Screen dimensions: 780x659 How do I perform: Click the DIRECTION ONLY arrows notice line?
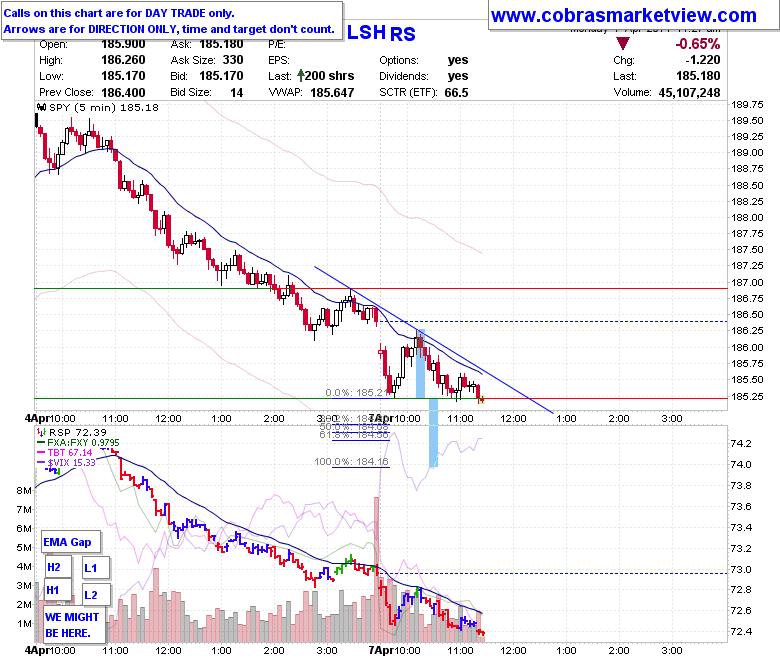(169, 29)
